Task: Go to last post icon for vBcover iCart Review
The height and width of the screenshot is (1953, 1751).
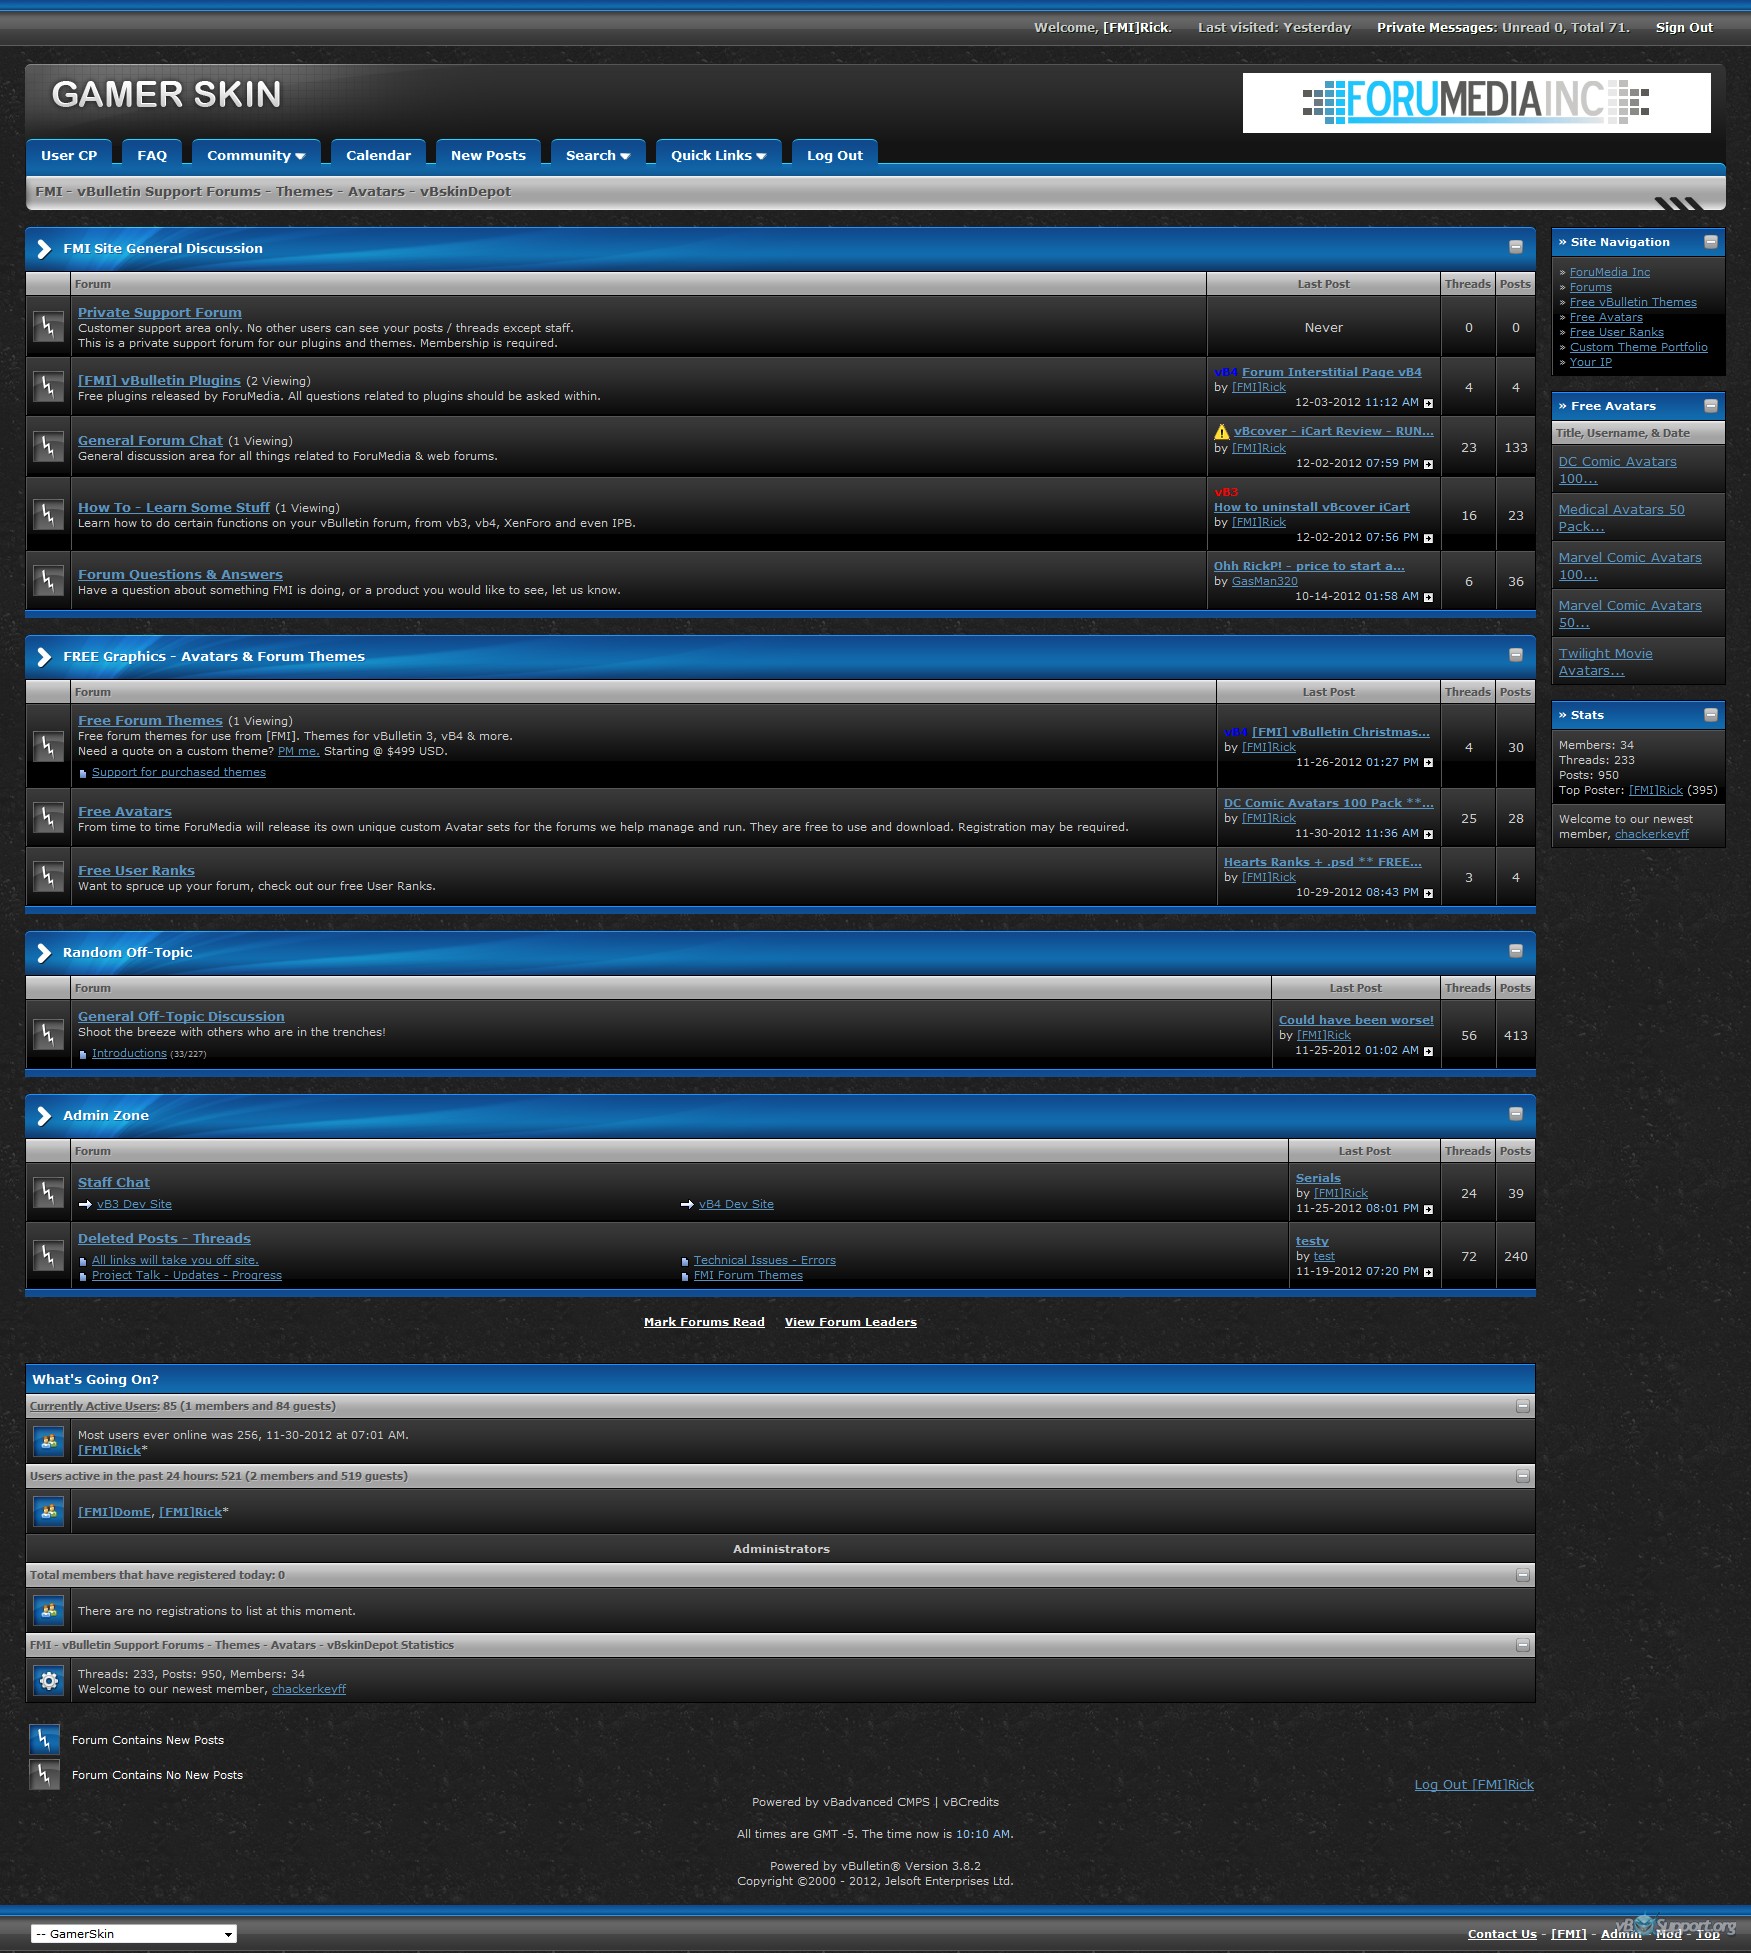Action: 1428,464
